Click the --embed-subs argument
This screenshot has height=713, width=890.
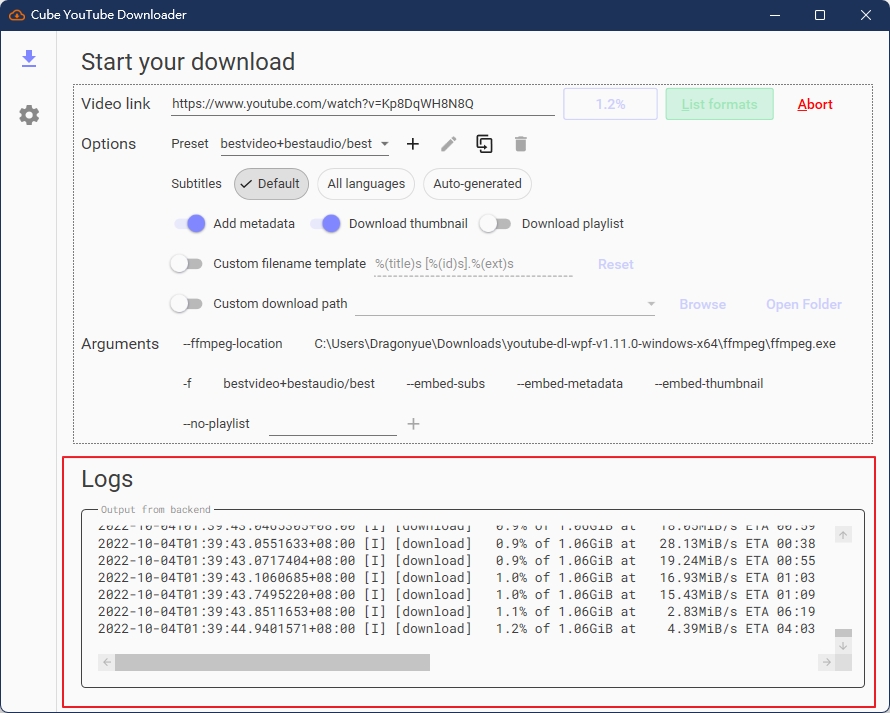pos(446,384)
